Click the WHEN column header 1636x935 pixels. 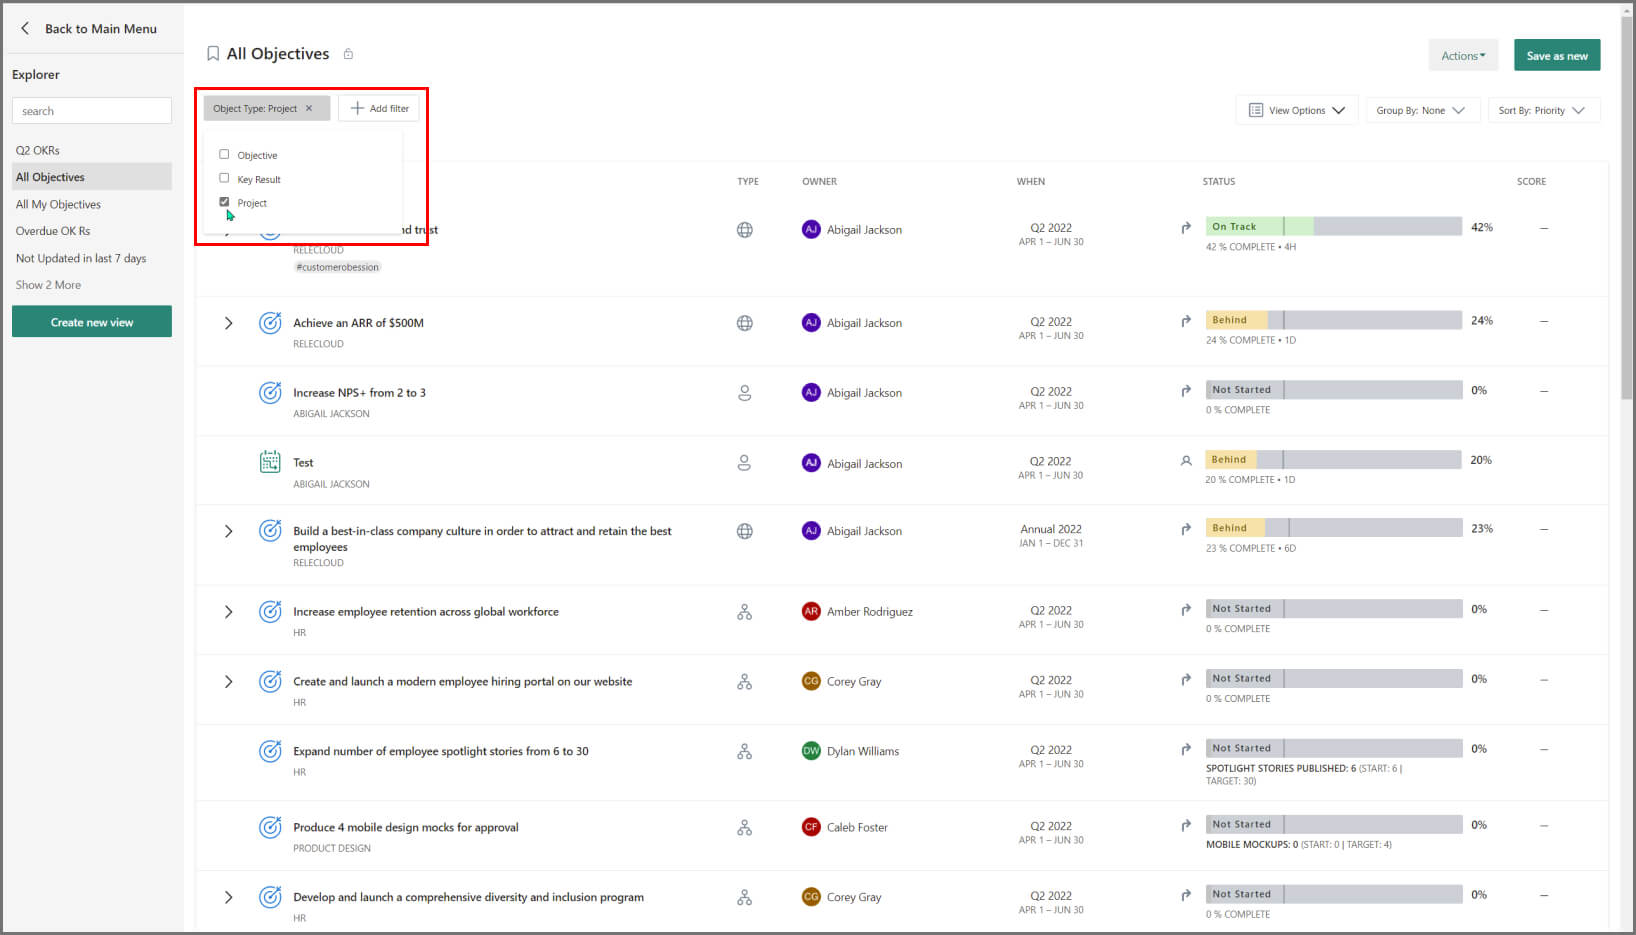1031,181
